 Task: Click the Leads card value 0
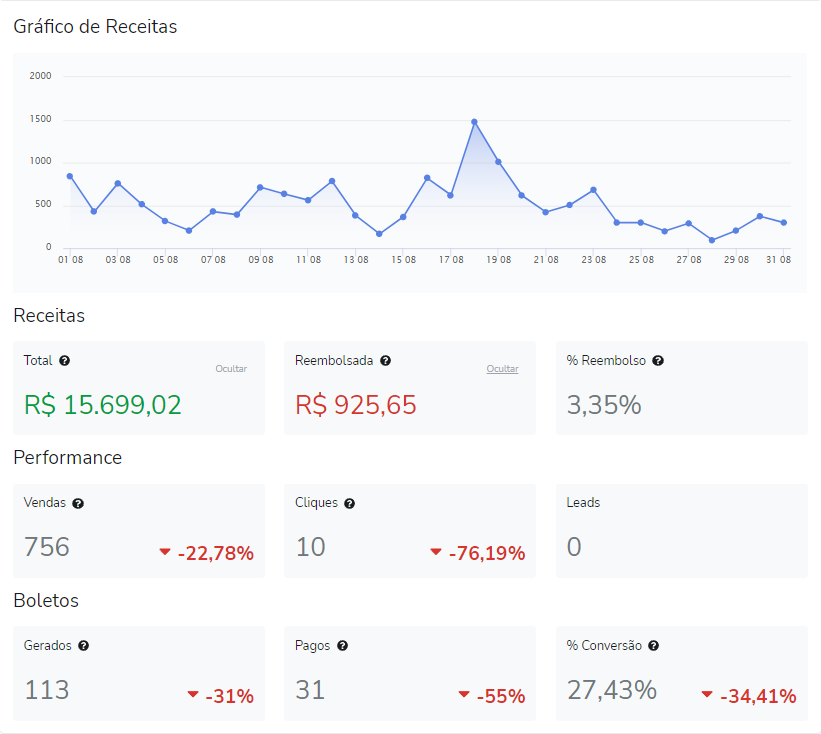[x=574, y=547]
